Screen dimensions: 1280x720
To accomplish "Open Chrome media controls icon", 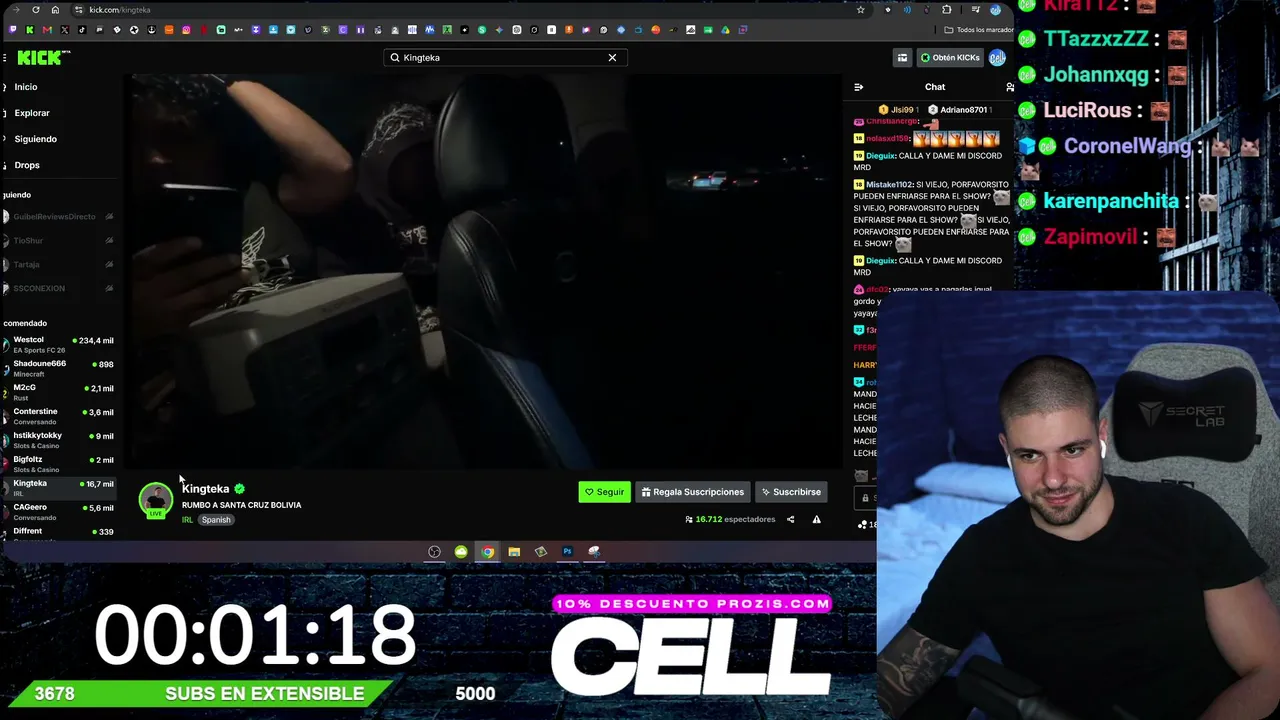I will pyautogui.click(x=975, y=10).
